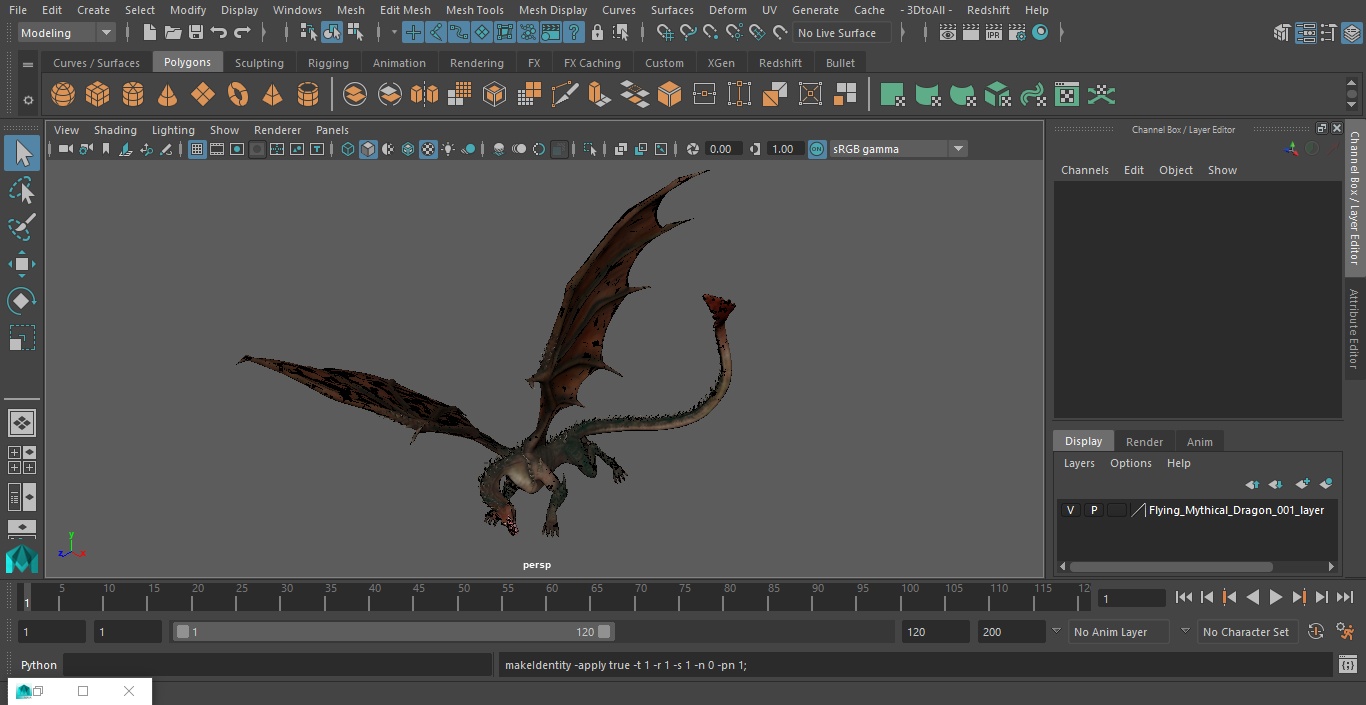Step forward one frame

point(1322,597)
